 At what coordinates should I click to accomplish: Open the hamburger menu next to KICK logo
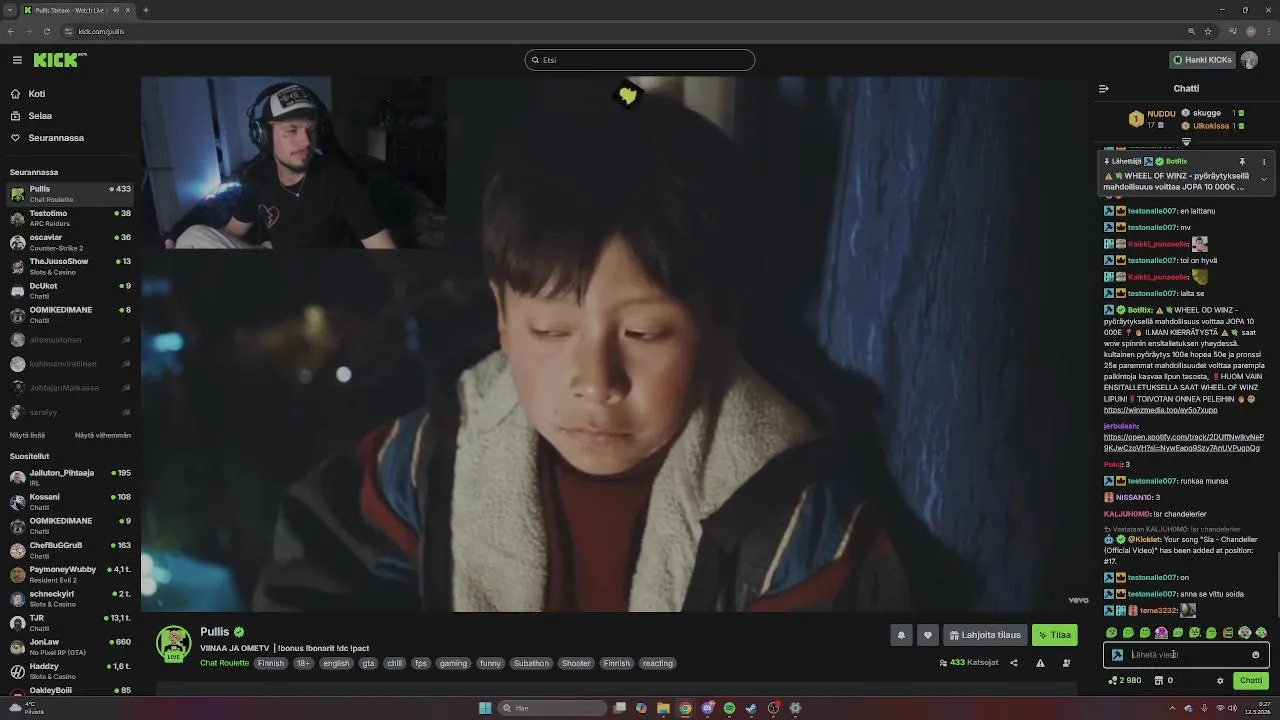17,60
